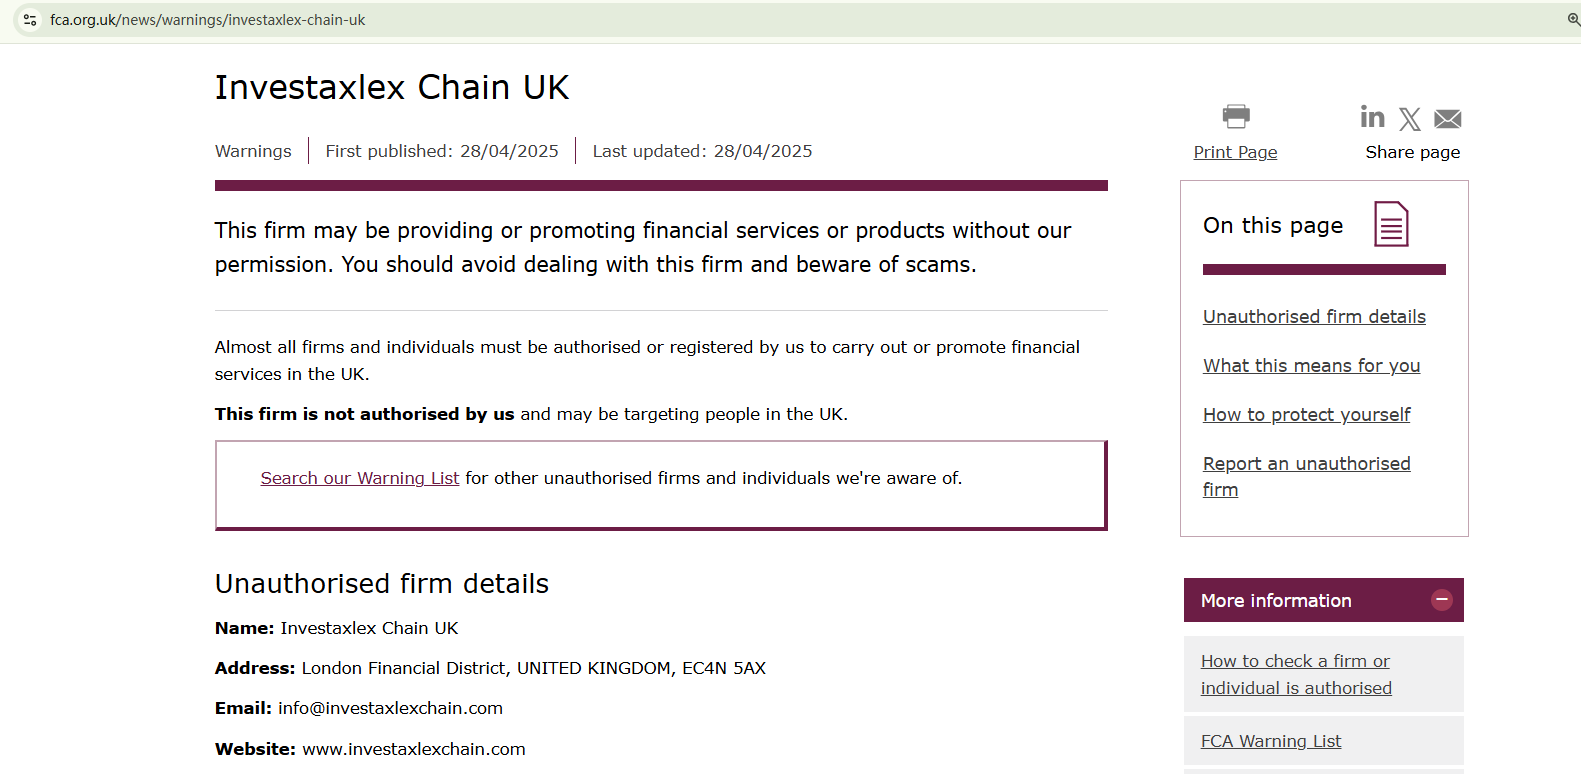The height and width of the screenshot is (774, 1581).
Task: Open the FCA Warning List link
Action: tap(1271, 741)
